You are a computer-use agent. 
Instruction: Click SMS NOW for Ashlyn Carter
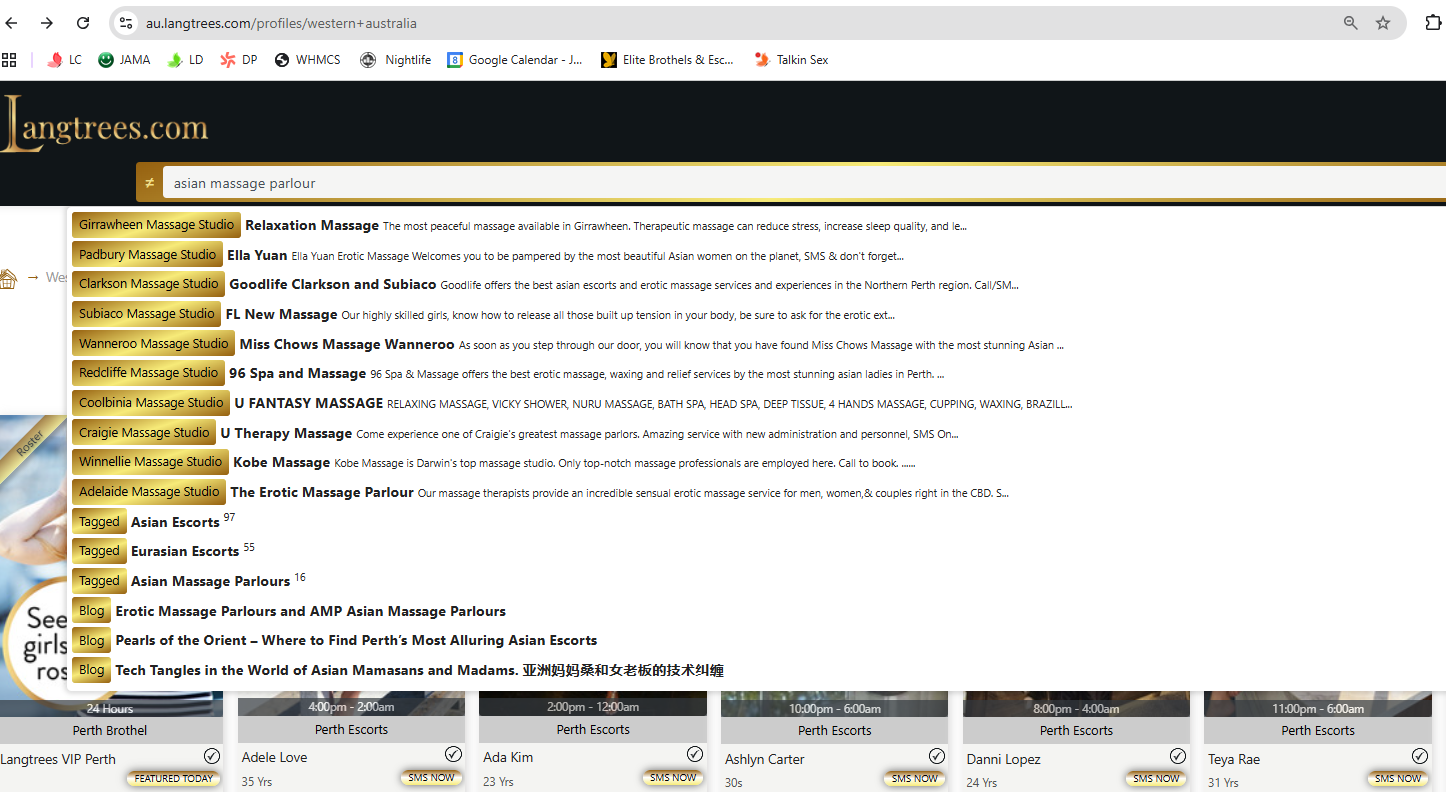914,778
